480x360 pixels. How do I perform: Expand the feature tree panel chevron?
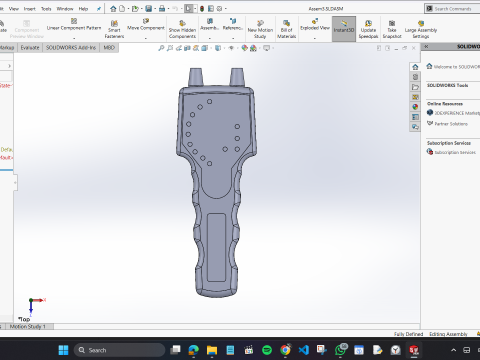[x=9, y=66]
